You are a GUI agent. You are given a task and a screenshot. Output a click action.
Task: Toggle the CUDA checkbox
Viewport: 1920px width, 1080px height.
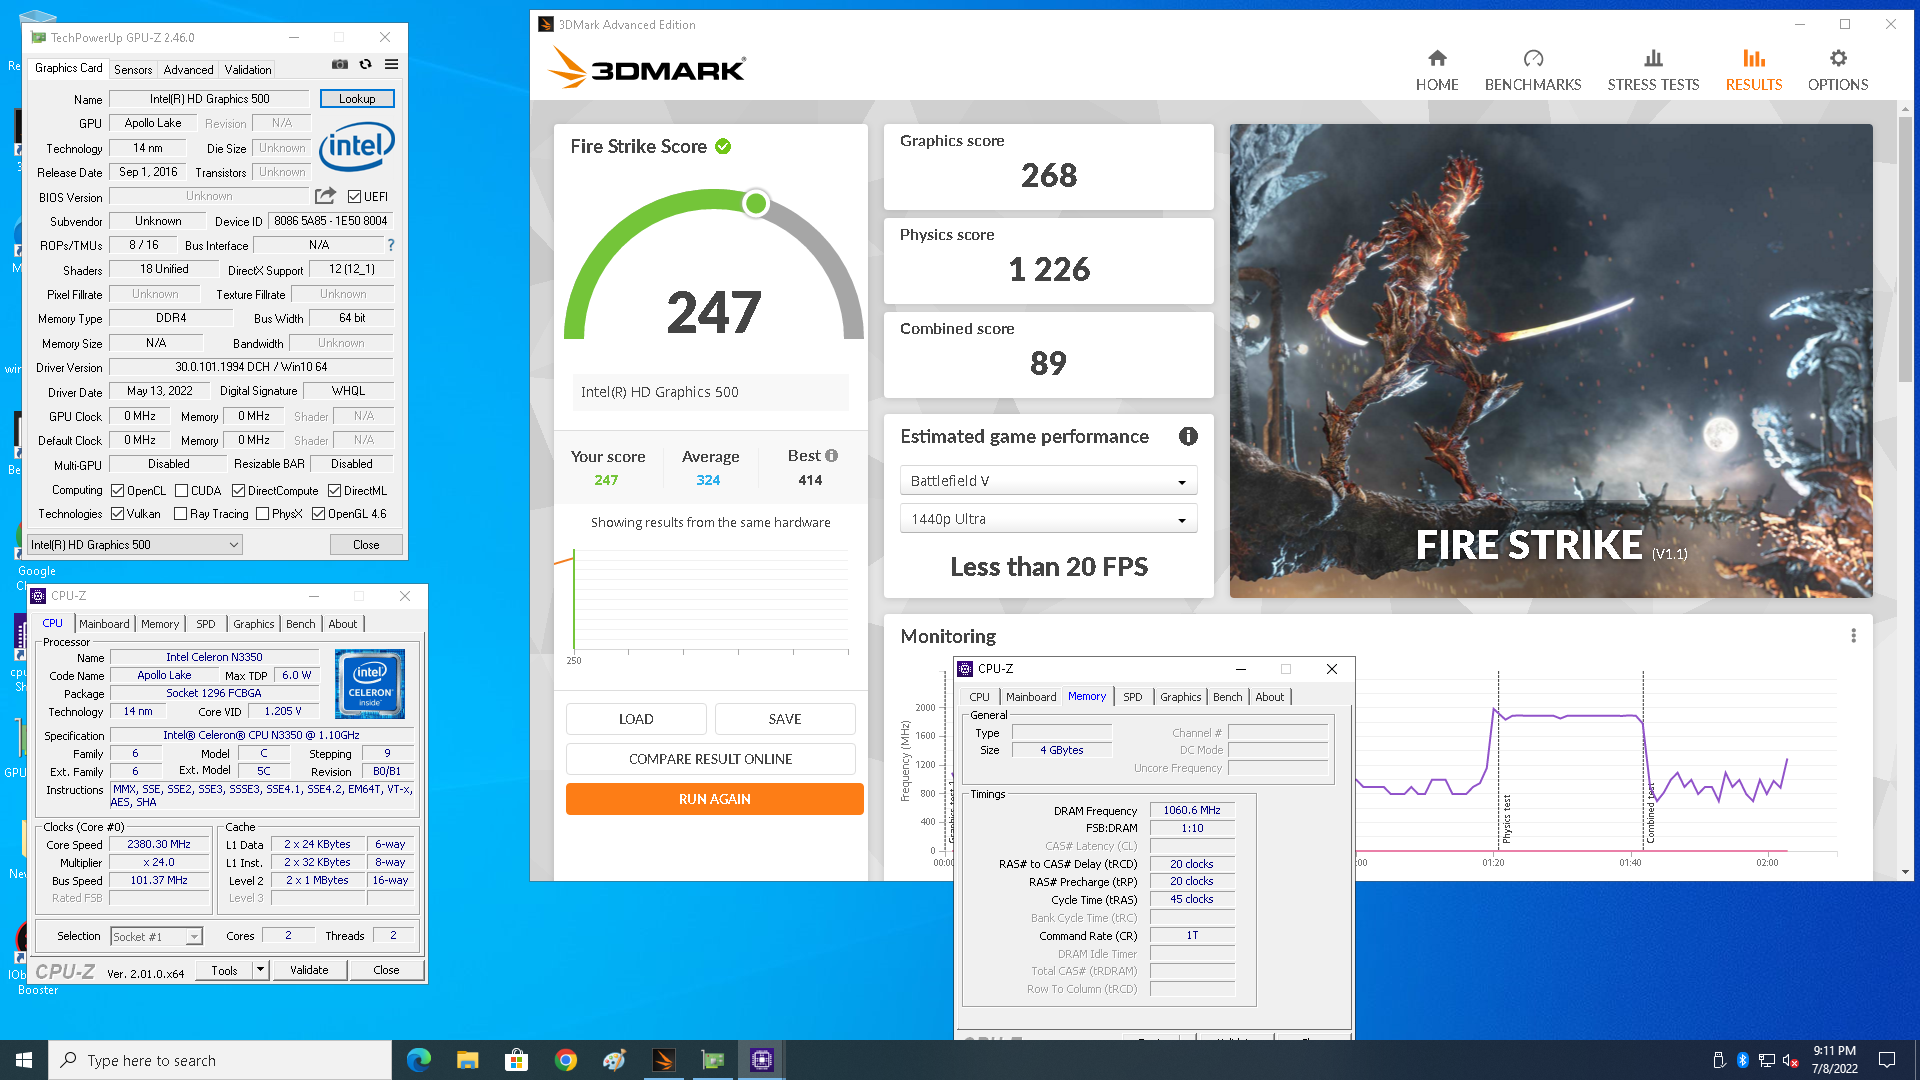pyautogui.click(x=181, y=491)
